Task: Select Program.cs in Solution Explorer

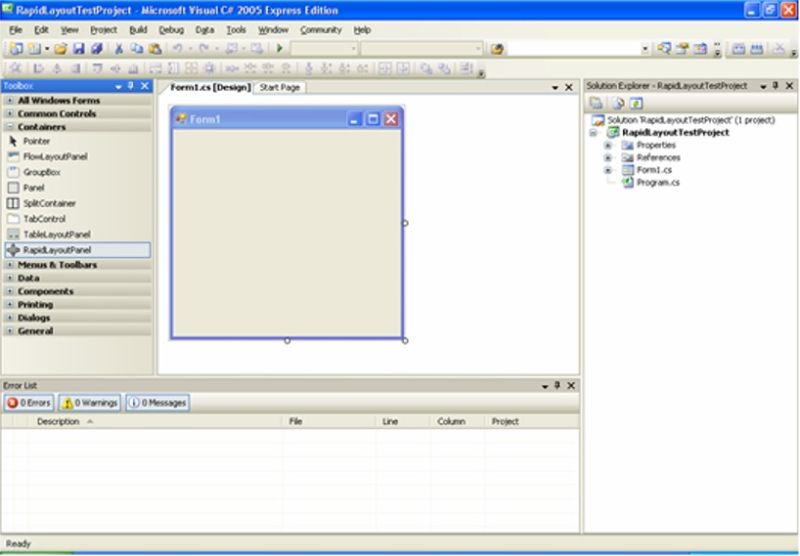Action: click(x=658, y=183)
